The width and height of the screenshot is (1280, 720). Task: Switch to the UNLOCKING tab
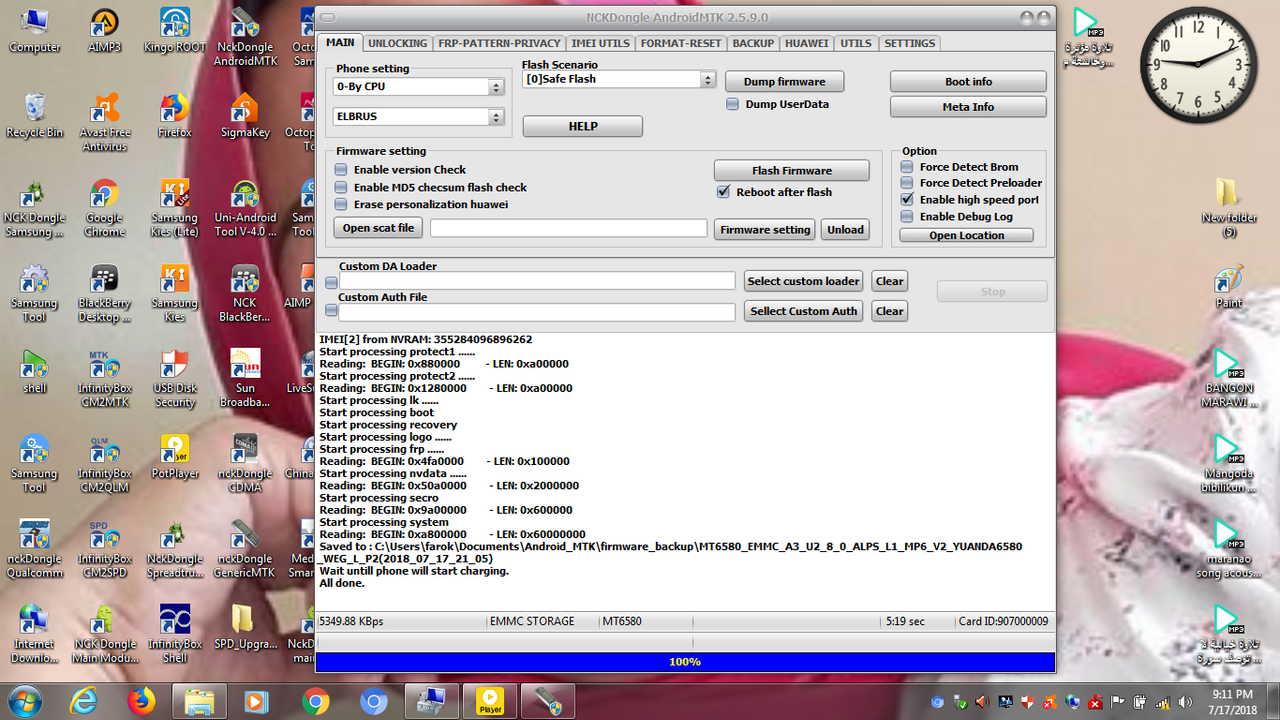(x=397, y=44)
